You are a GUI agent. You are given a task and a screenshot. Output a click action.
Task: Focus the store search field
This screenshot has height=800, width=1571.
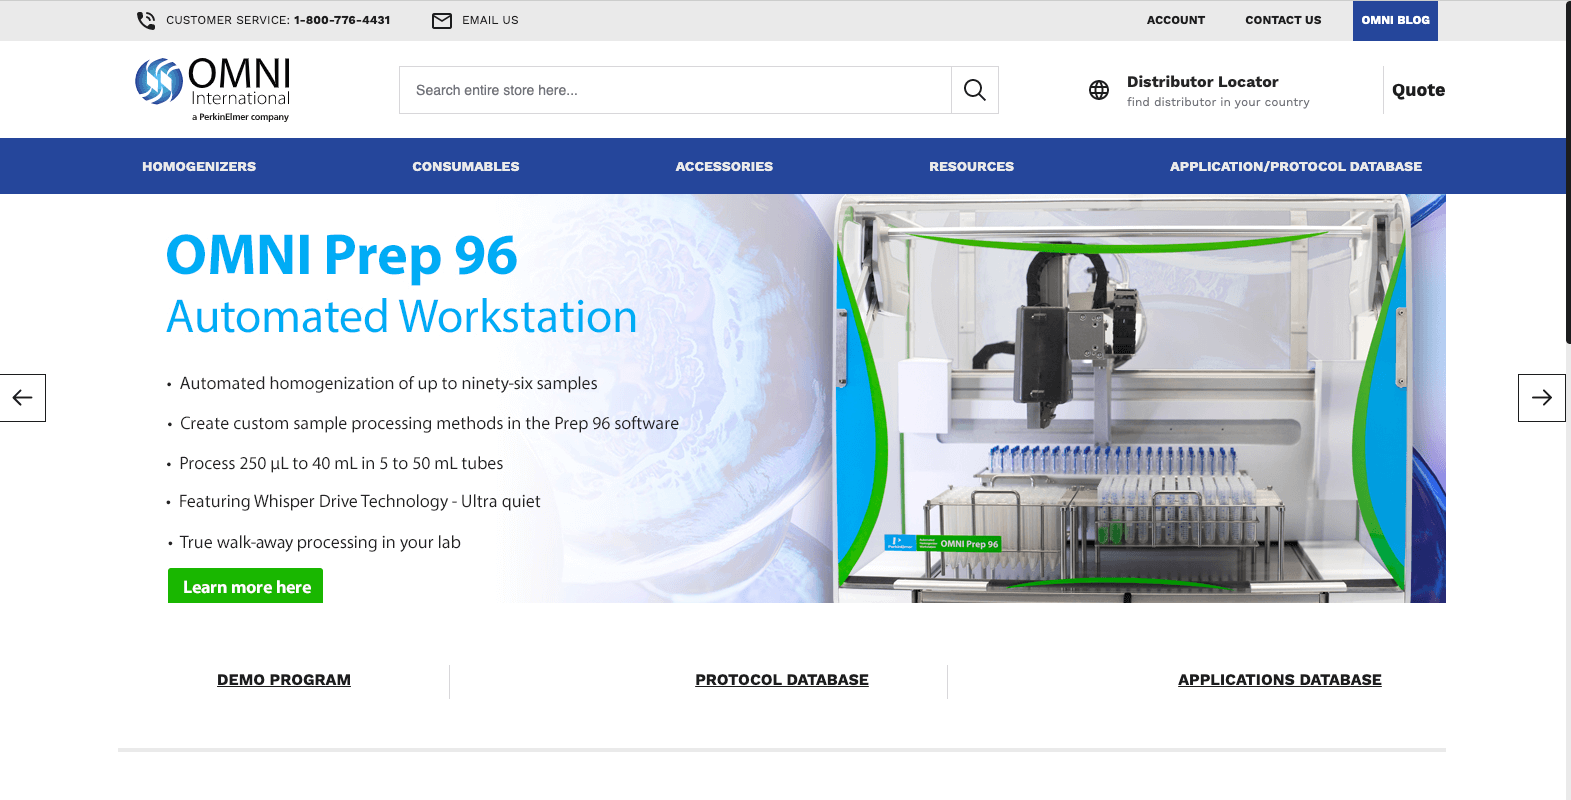(675, 90)
